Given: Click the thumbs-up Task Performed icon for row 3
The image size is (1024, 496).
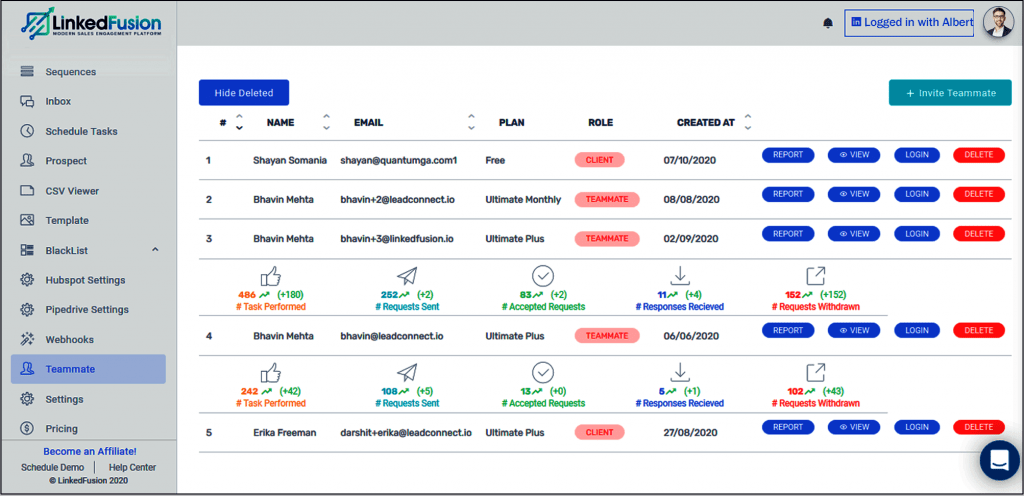Looking at the screenshot, I should tap(270, 277).
